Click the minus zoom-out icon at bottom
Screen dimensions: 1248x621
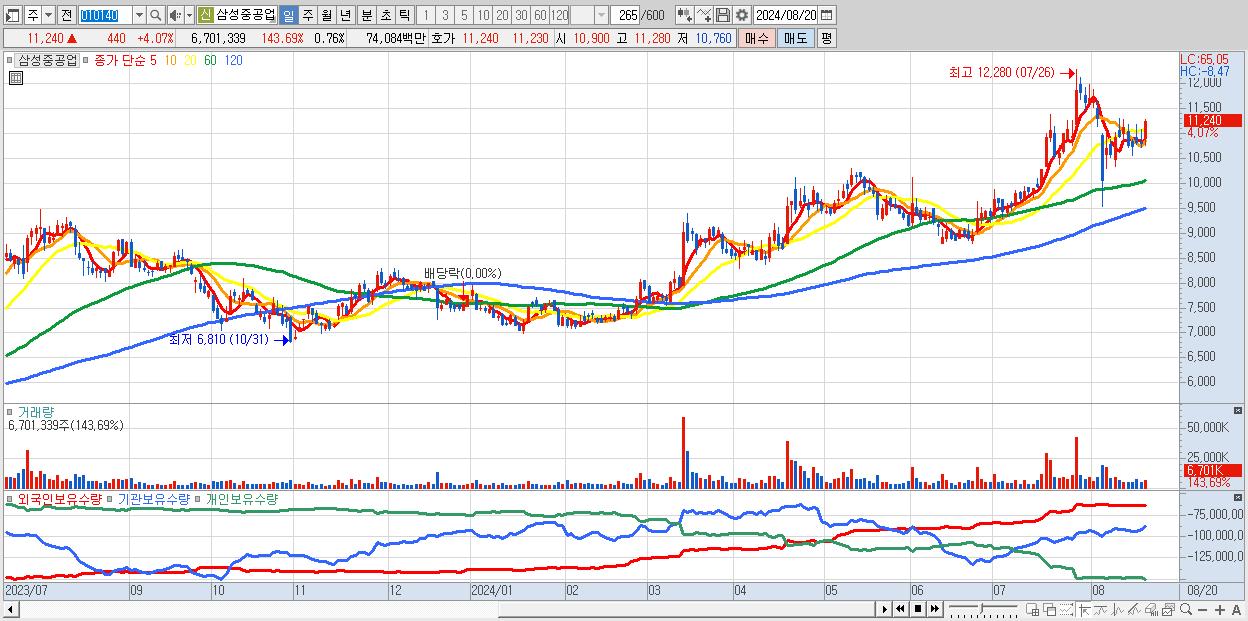[x=1202, y=609]
